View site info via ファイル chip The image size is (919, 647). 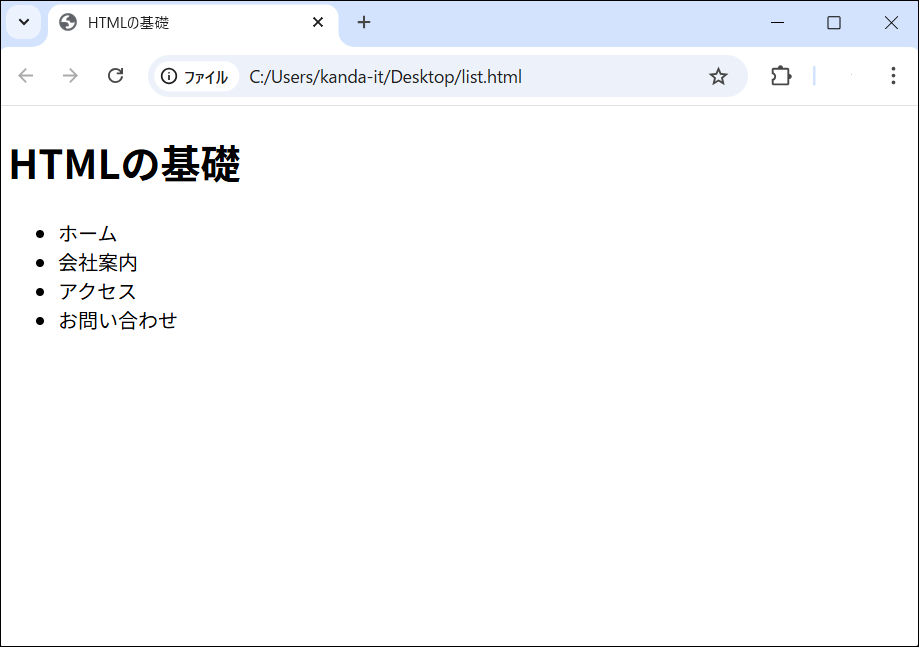pos(195,77)
